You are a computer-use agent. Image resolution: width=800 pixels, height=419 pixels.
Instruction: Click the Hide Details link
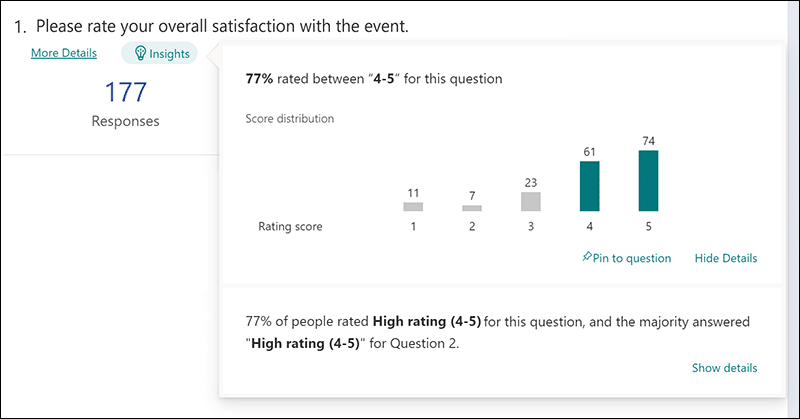725,258
